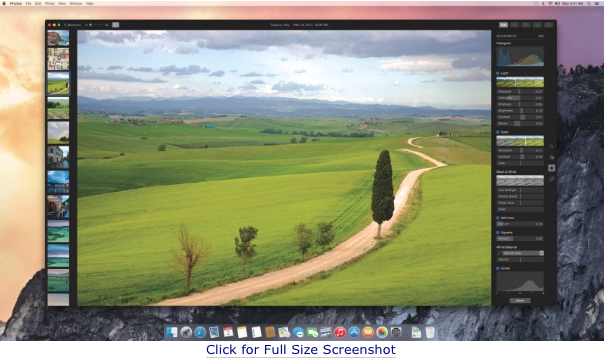The height and width of the screenshot is (362, 616).
Task: Launch Launchpad rocket icon in dock
Action: tap(186, 332)
